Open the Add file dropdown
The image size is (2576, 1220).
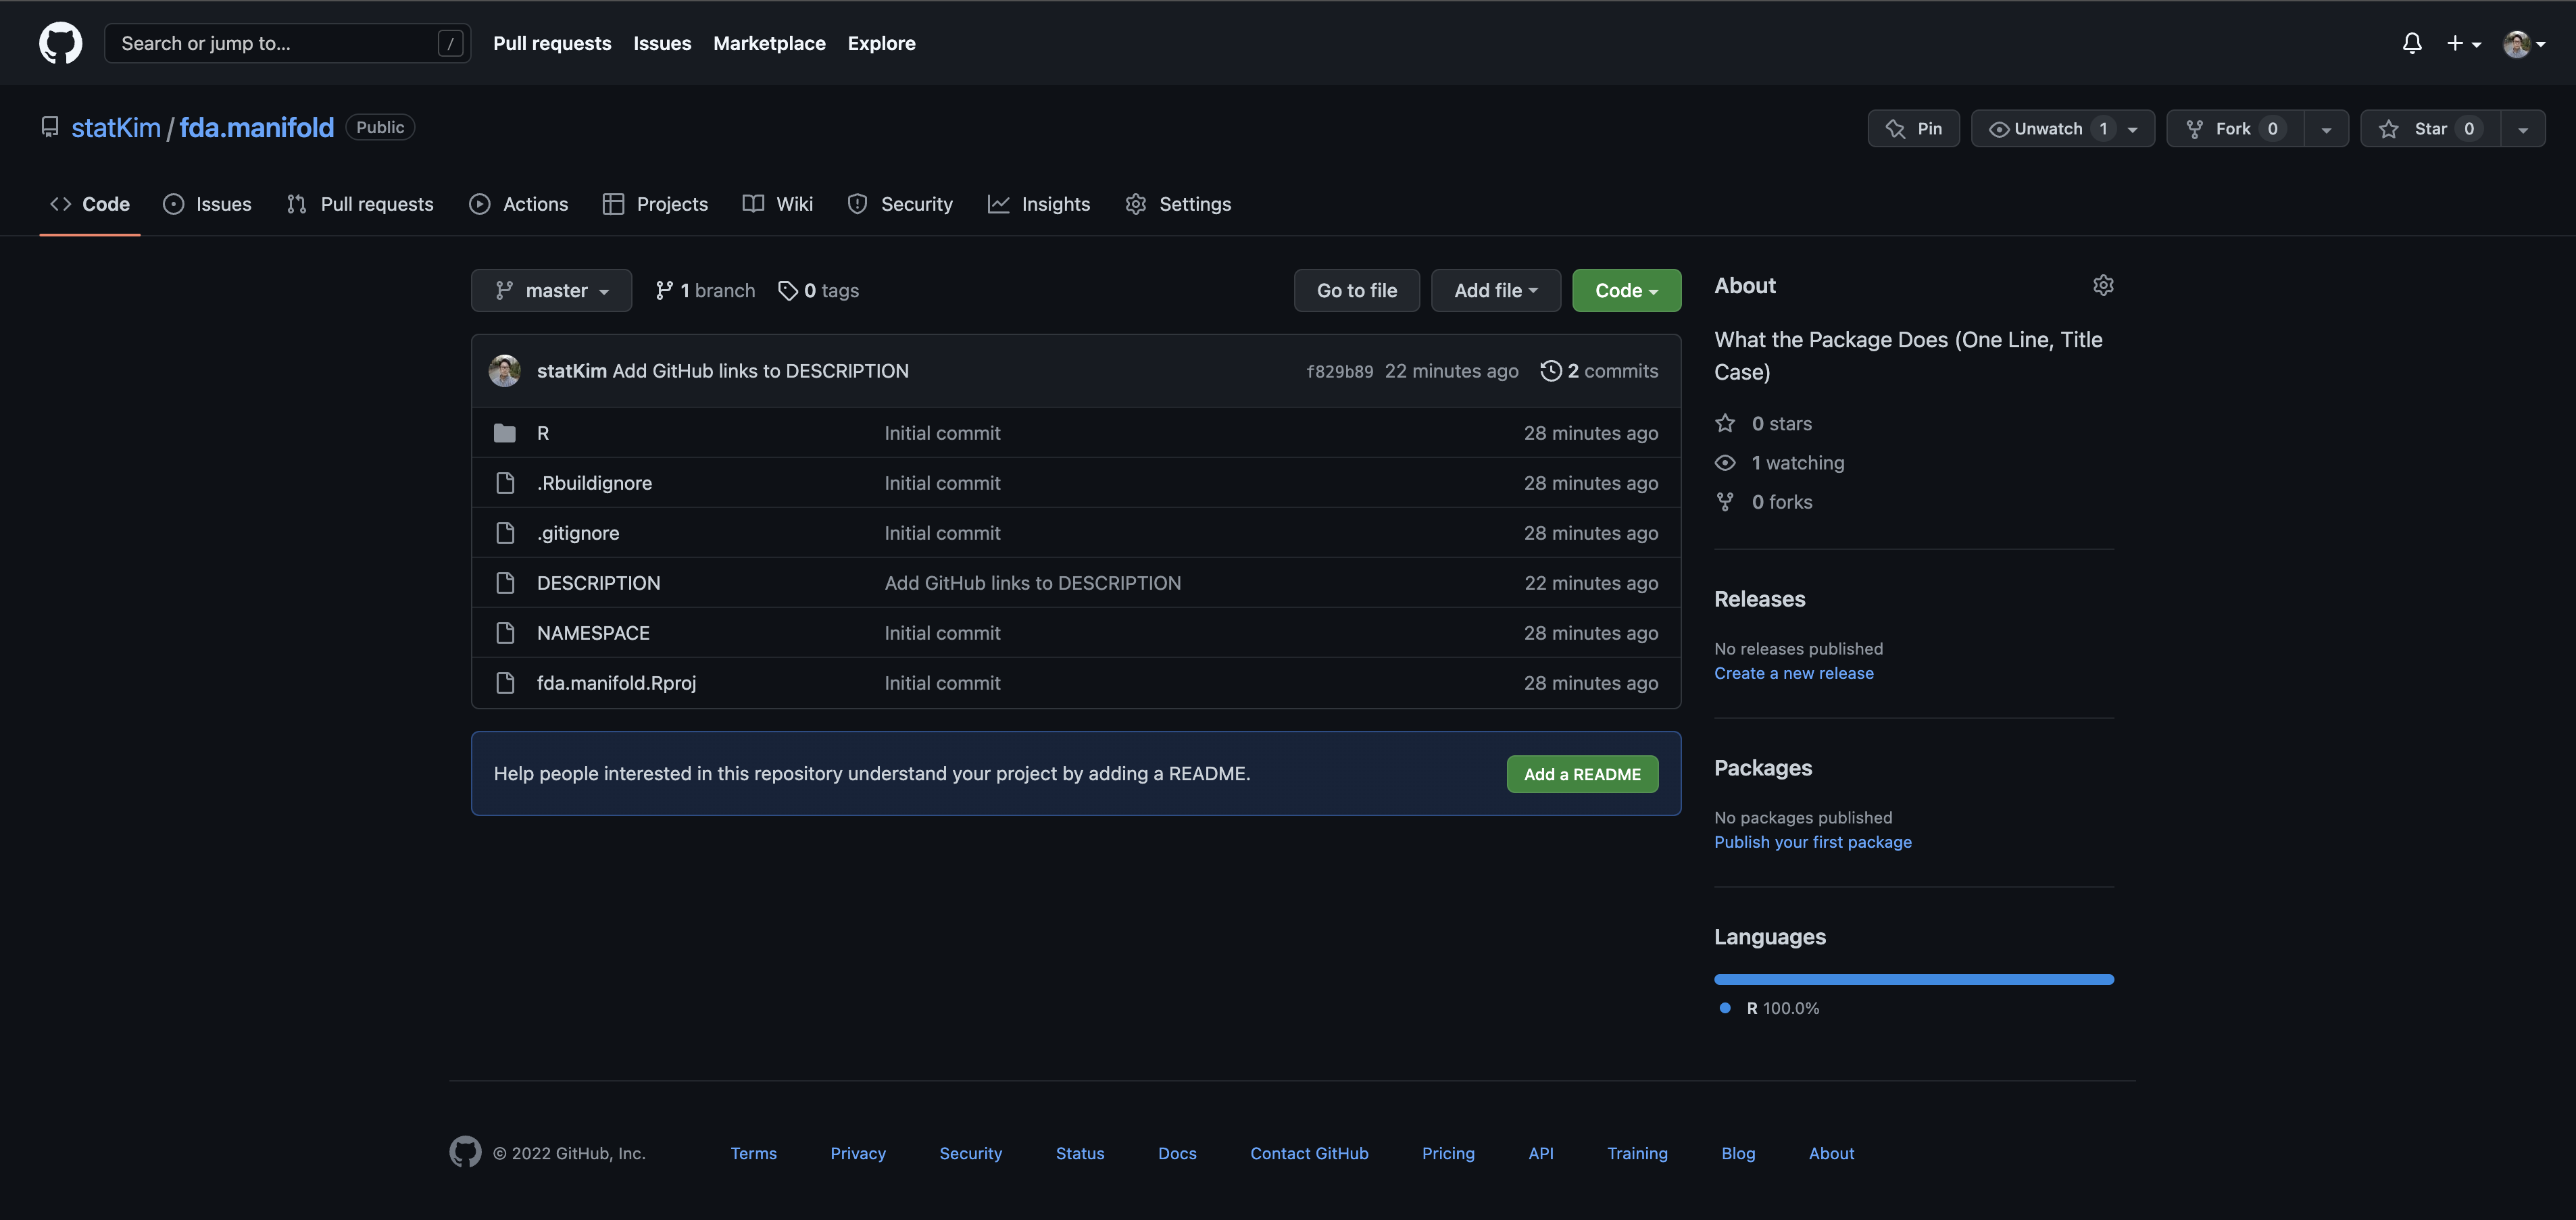(x=1495, y=290)
